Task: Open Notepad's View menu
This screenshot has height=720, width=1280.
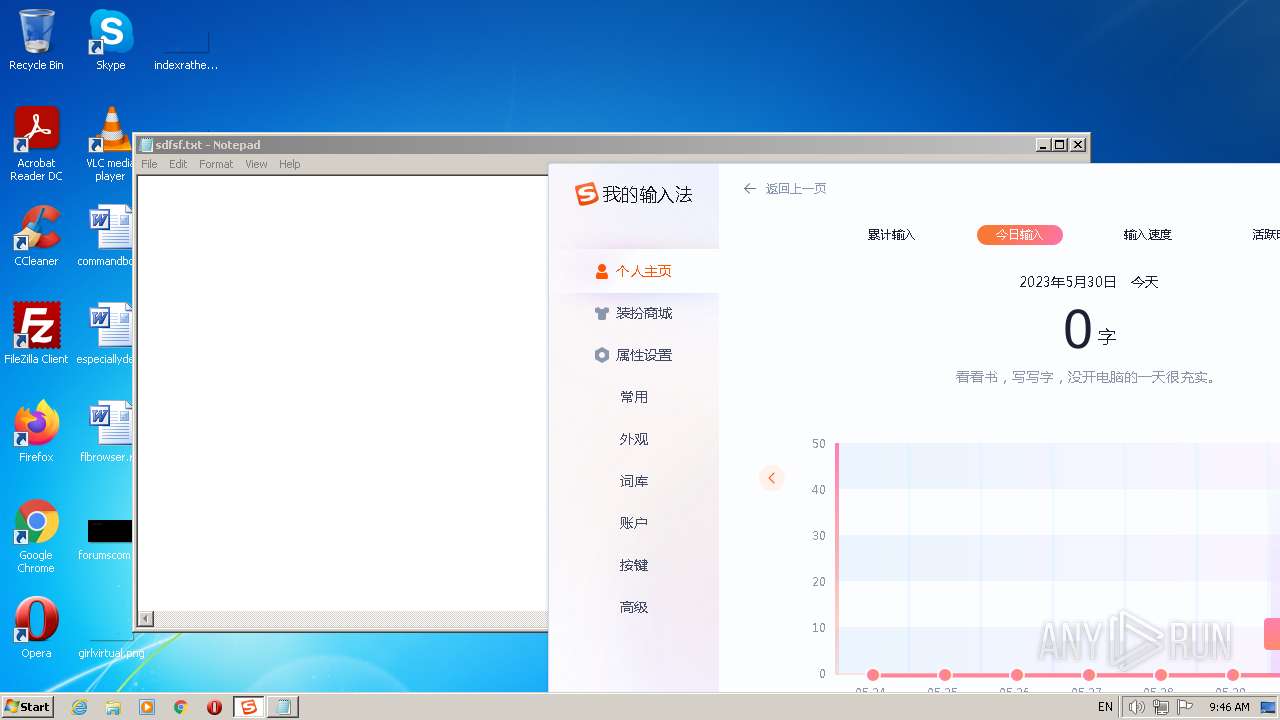Action: (x=256, y=164)
